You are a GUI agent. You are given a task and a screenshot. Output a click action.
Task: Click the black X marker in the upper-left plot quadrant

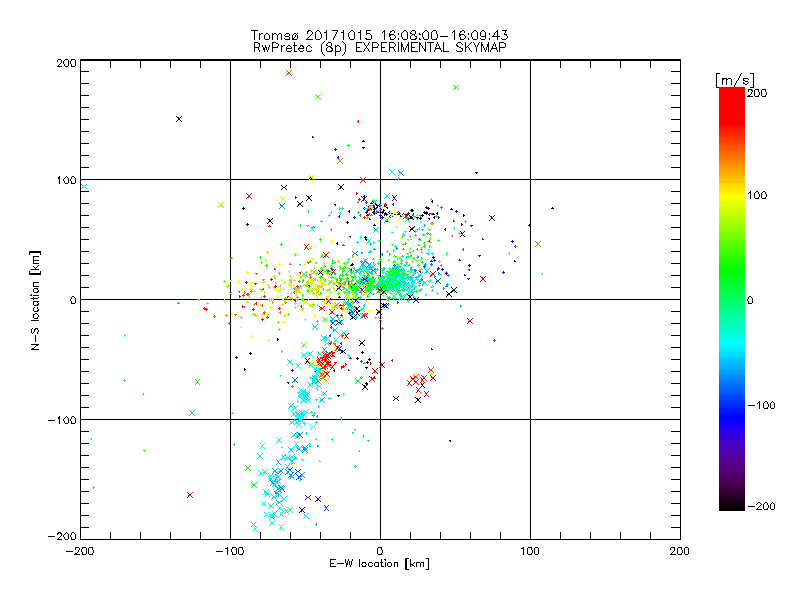[179, 119]
